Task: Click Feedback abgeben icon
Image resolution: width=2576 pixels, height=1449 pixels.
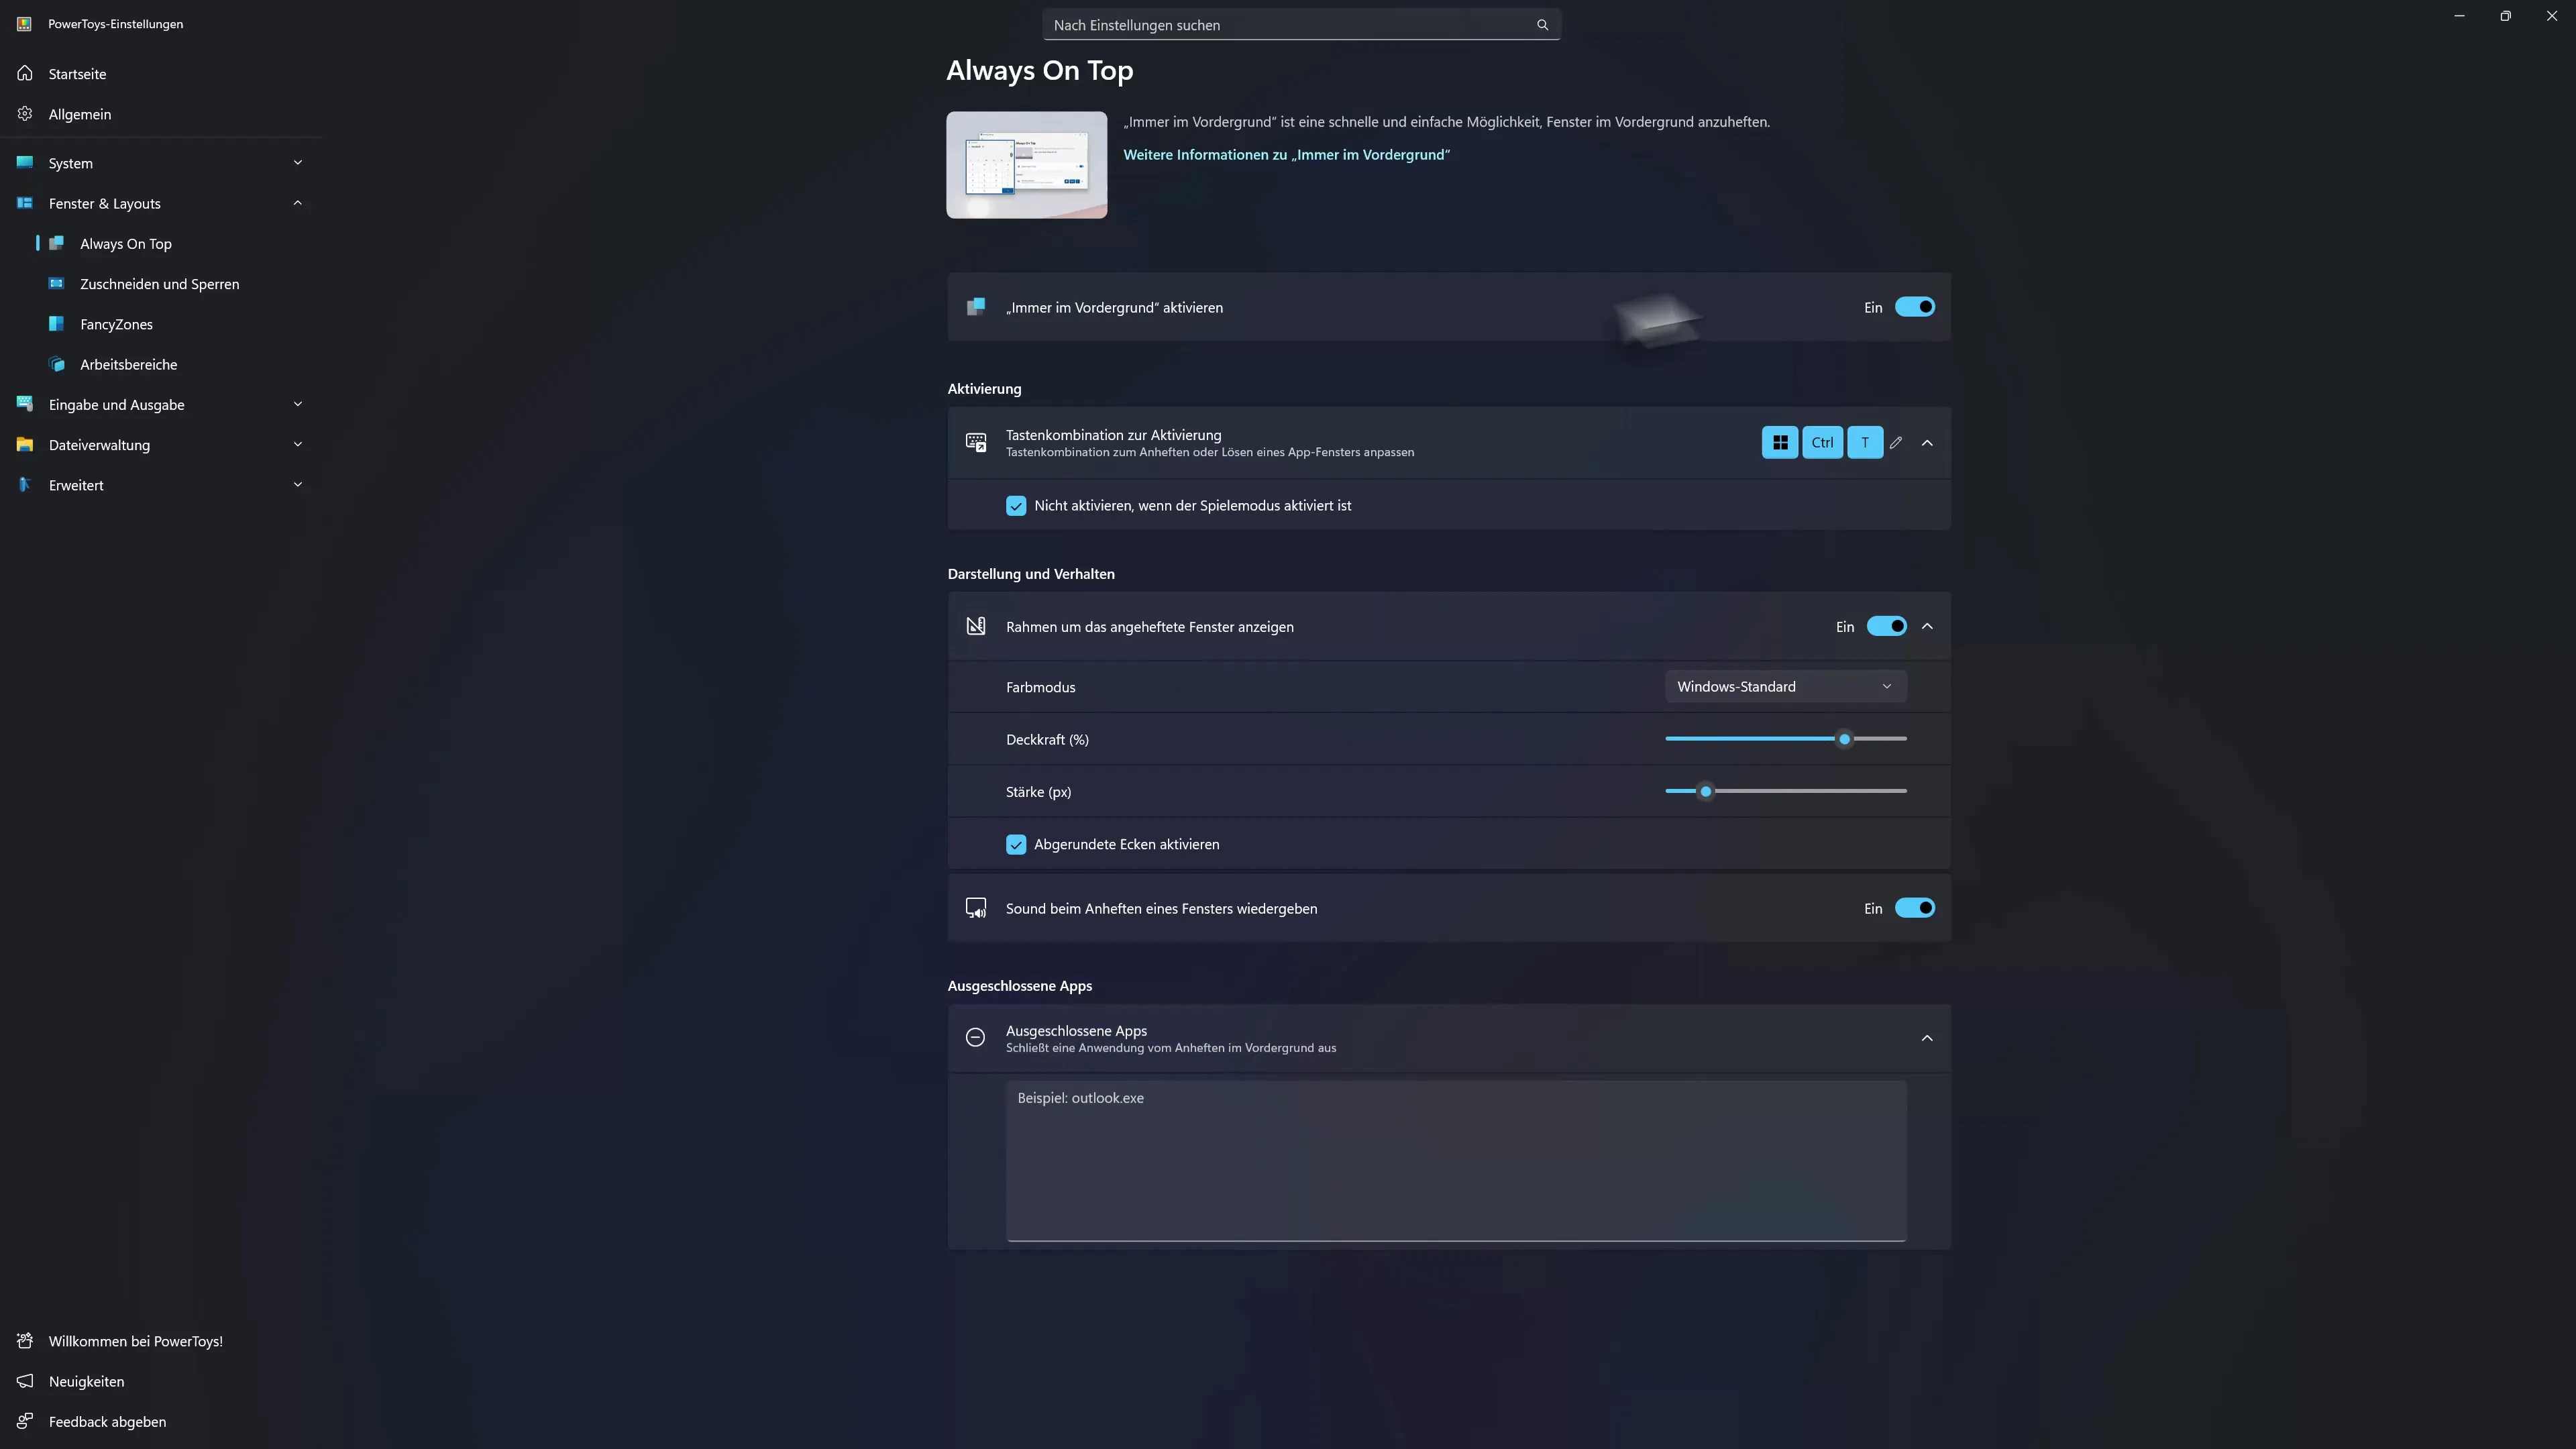Action: click(x=25, y=1421)
